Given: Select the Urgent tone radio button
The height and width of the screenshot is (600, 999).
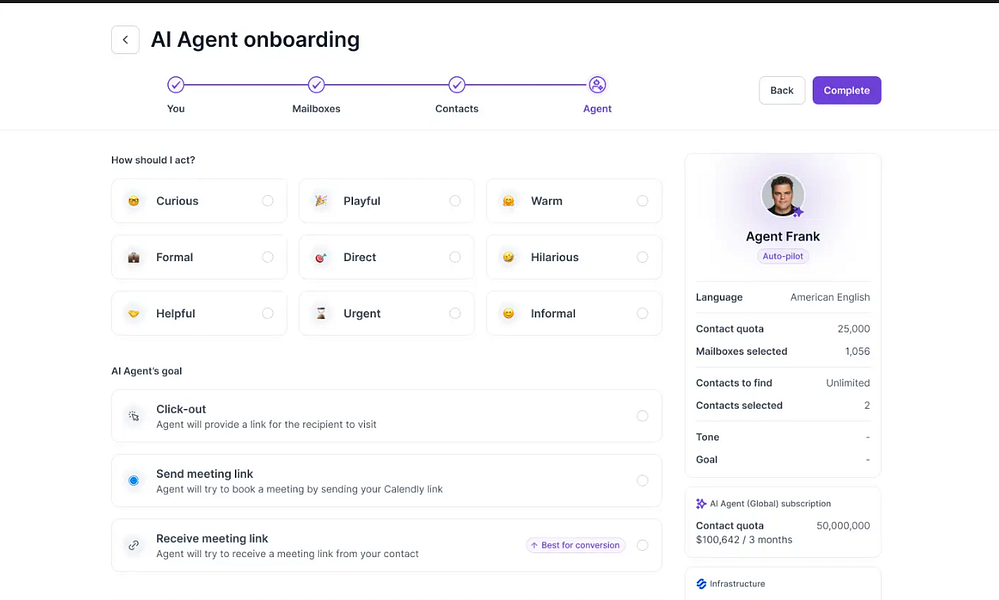Looking at the screenshot, I should [x=455, y=313].
